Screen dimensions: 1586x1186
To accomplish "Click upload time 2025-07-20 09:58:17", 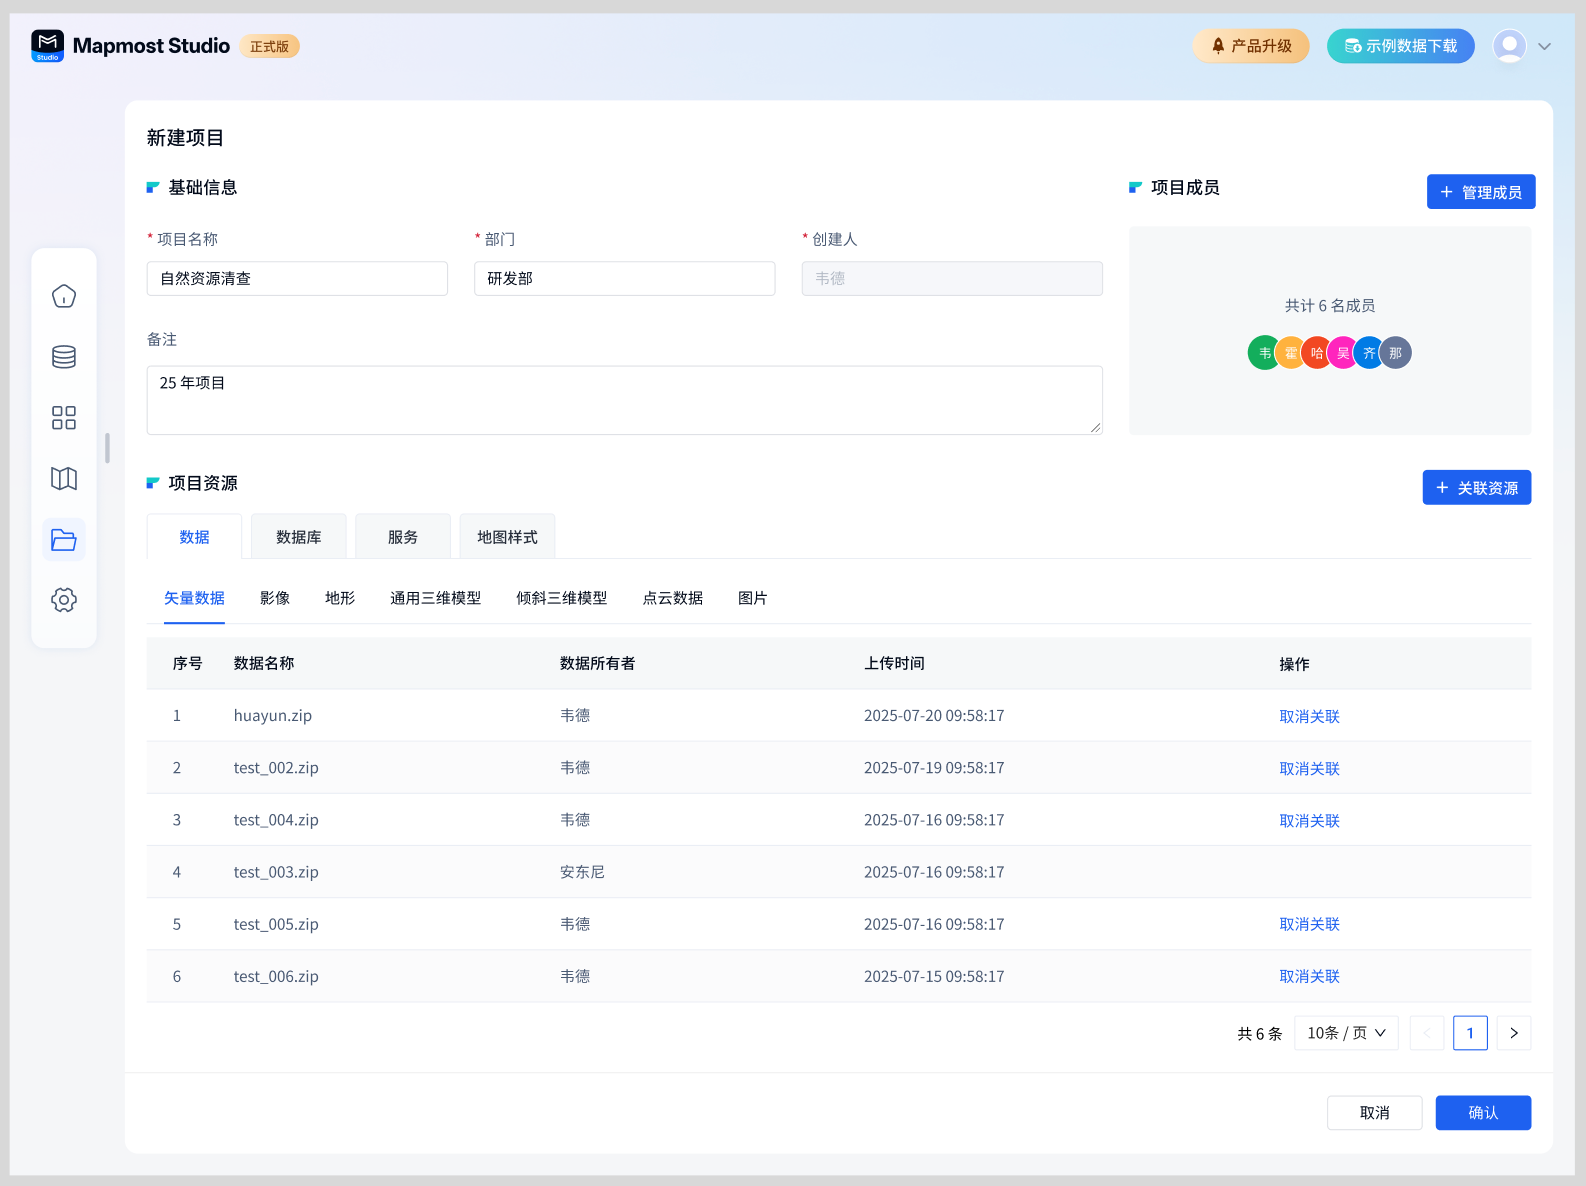I will click(934, 716).
